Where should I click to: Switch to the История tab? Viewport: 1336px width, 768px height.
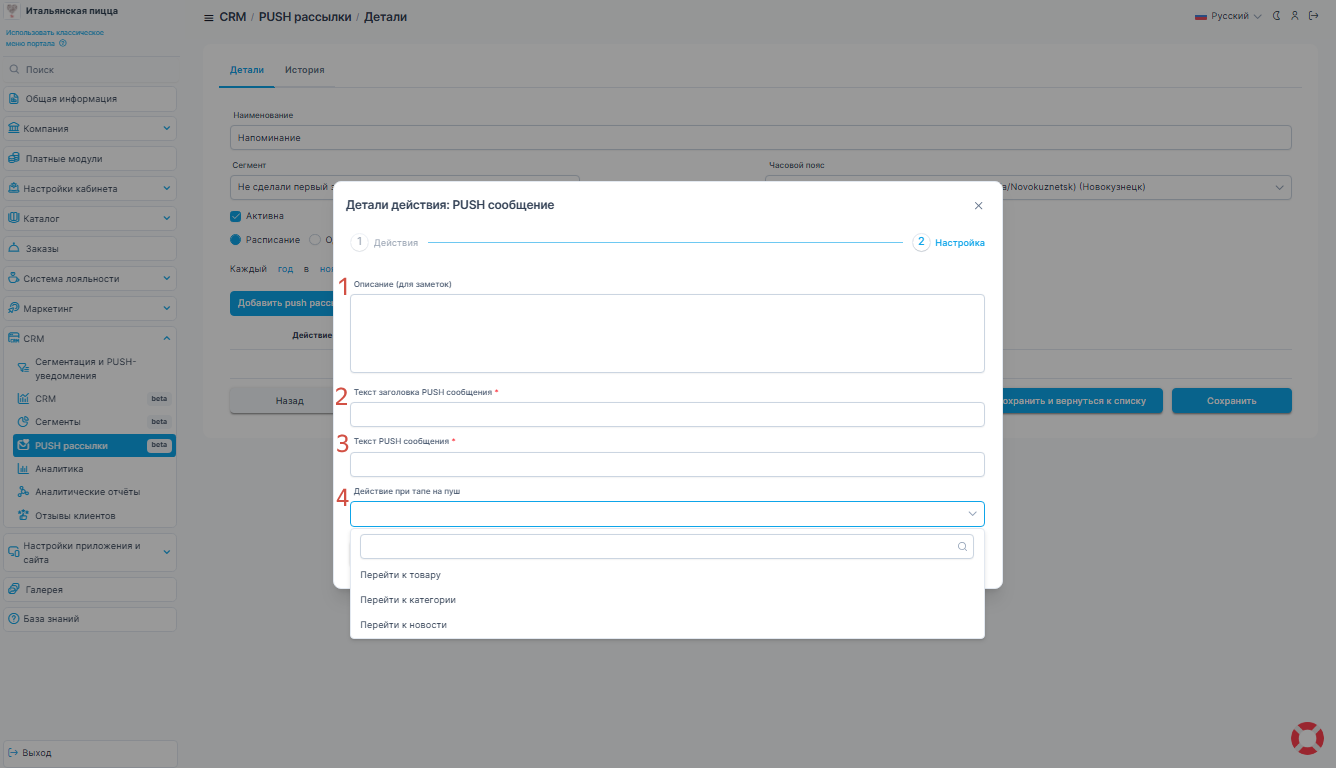(x=304, y=70)
